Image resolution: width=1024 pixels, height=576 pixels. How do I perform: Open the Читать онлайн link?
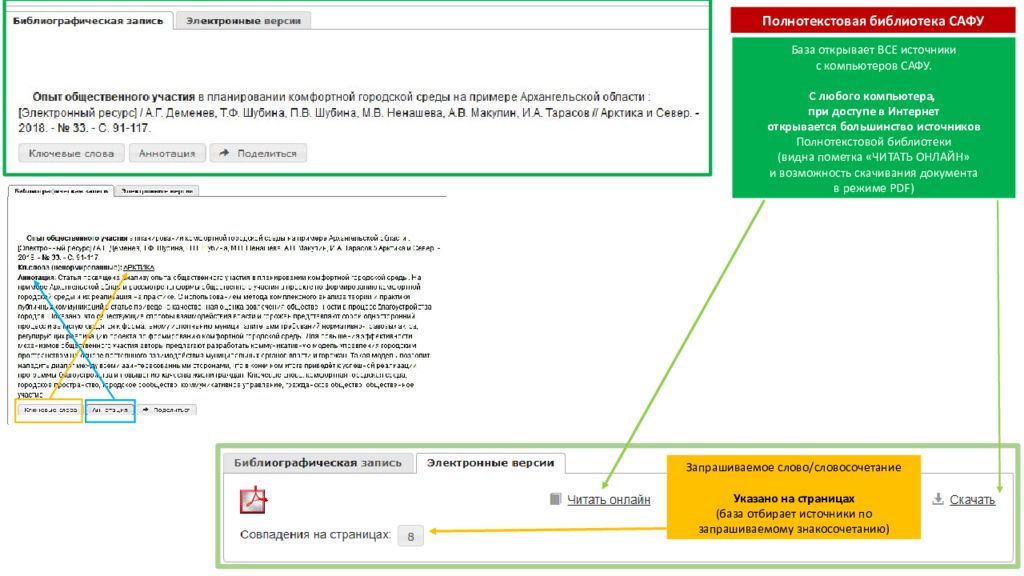[609, 500]
